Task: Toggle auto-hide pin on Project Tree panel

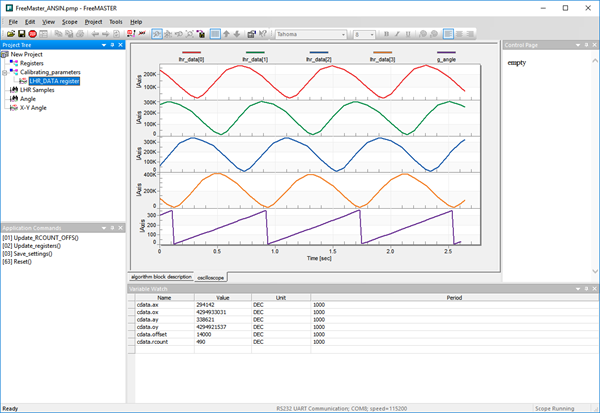Action: (x=112, y=45)
